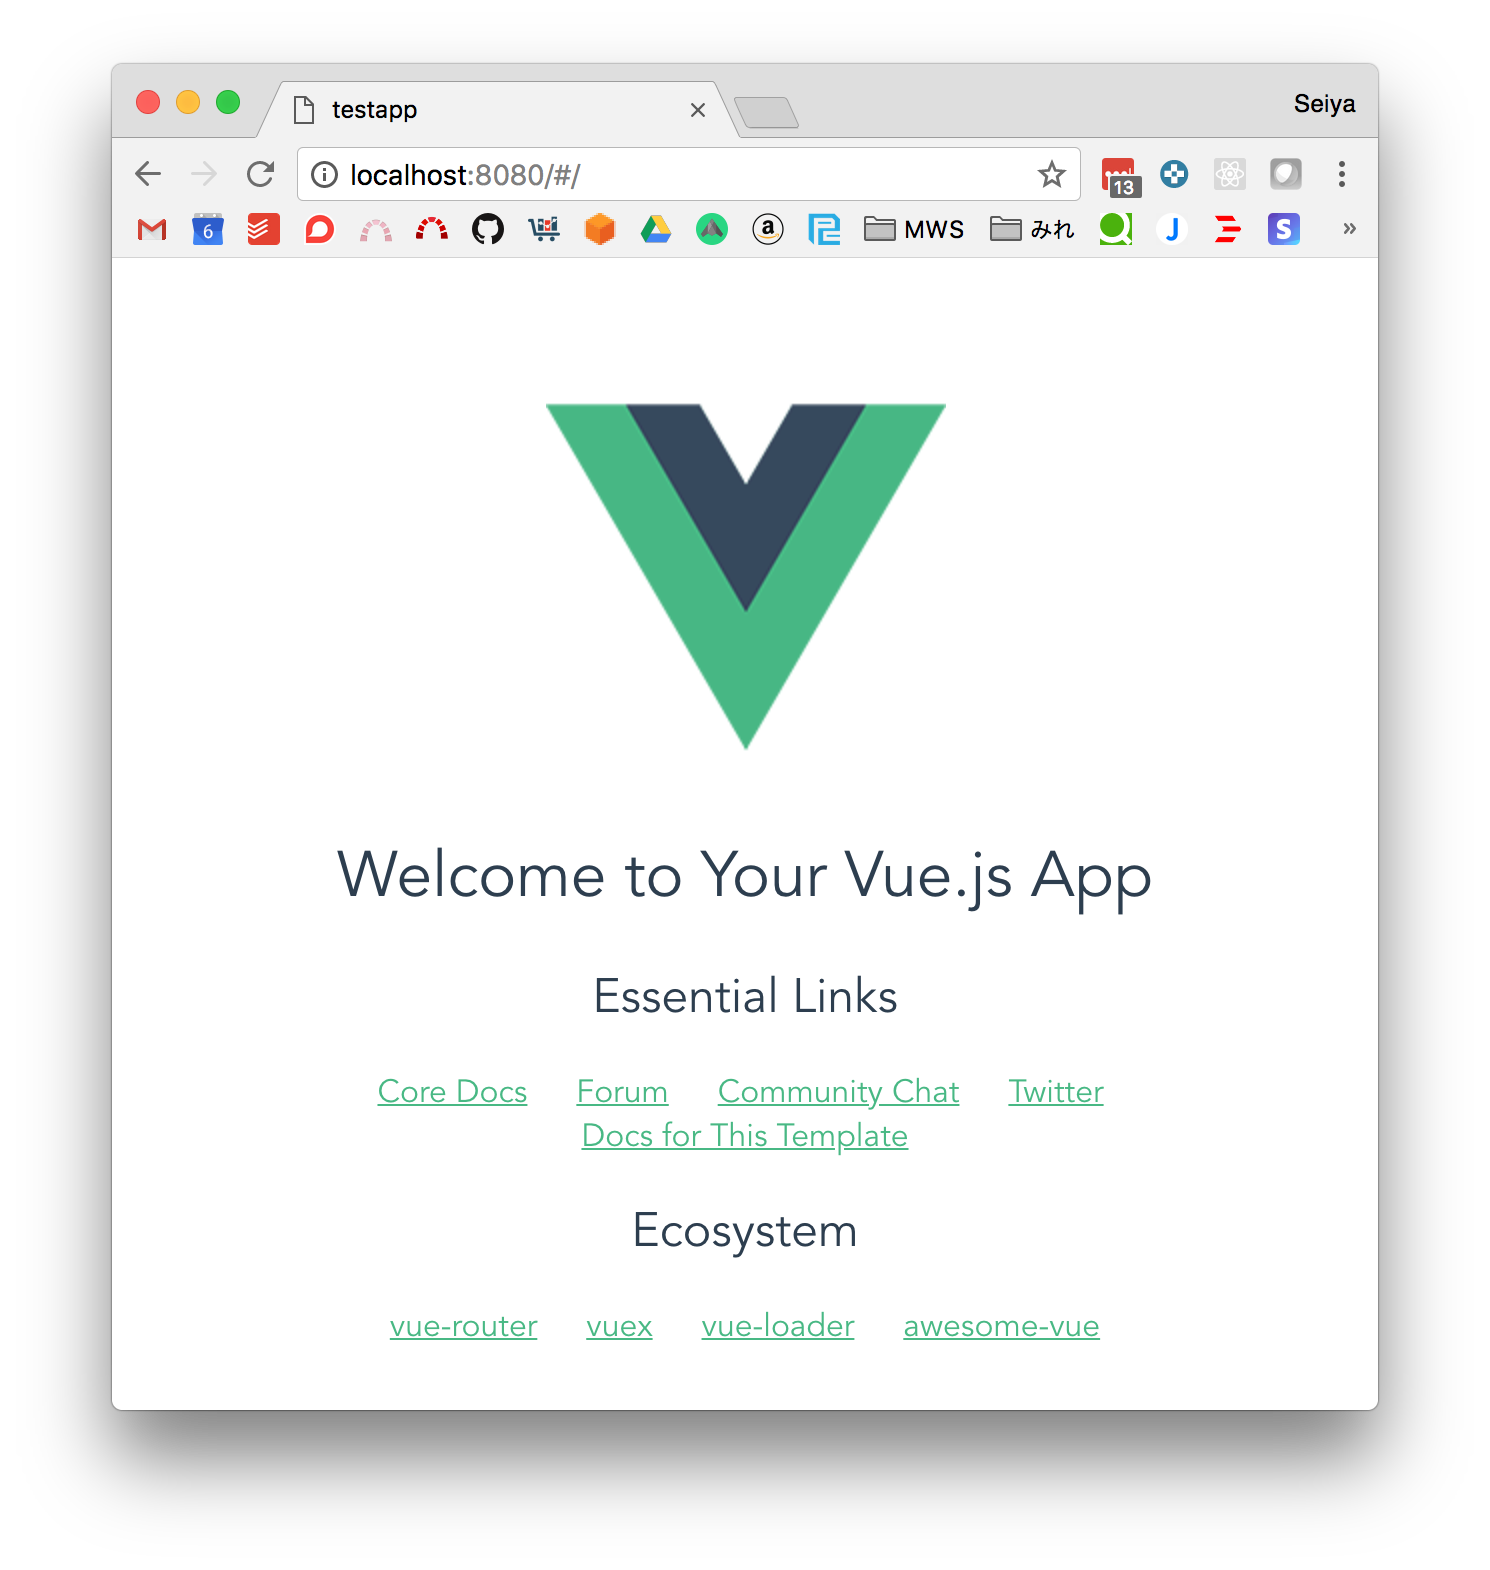
Task: Show hidden bookmarks via double chevron
Action: click(x=1349, y=229)
